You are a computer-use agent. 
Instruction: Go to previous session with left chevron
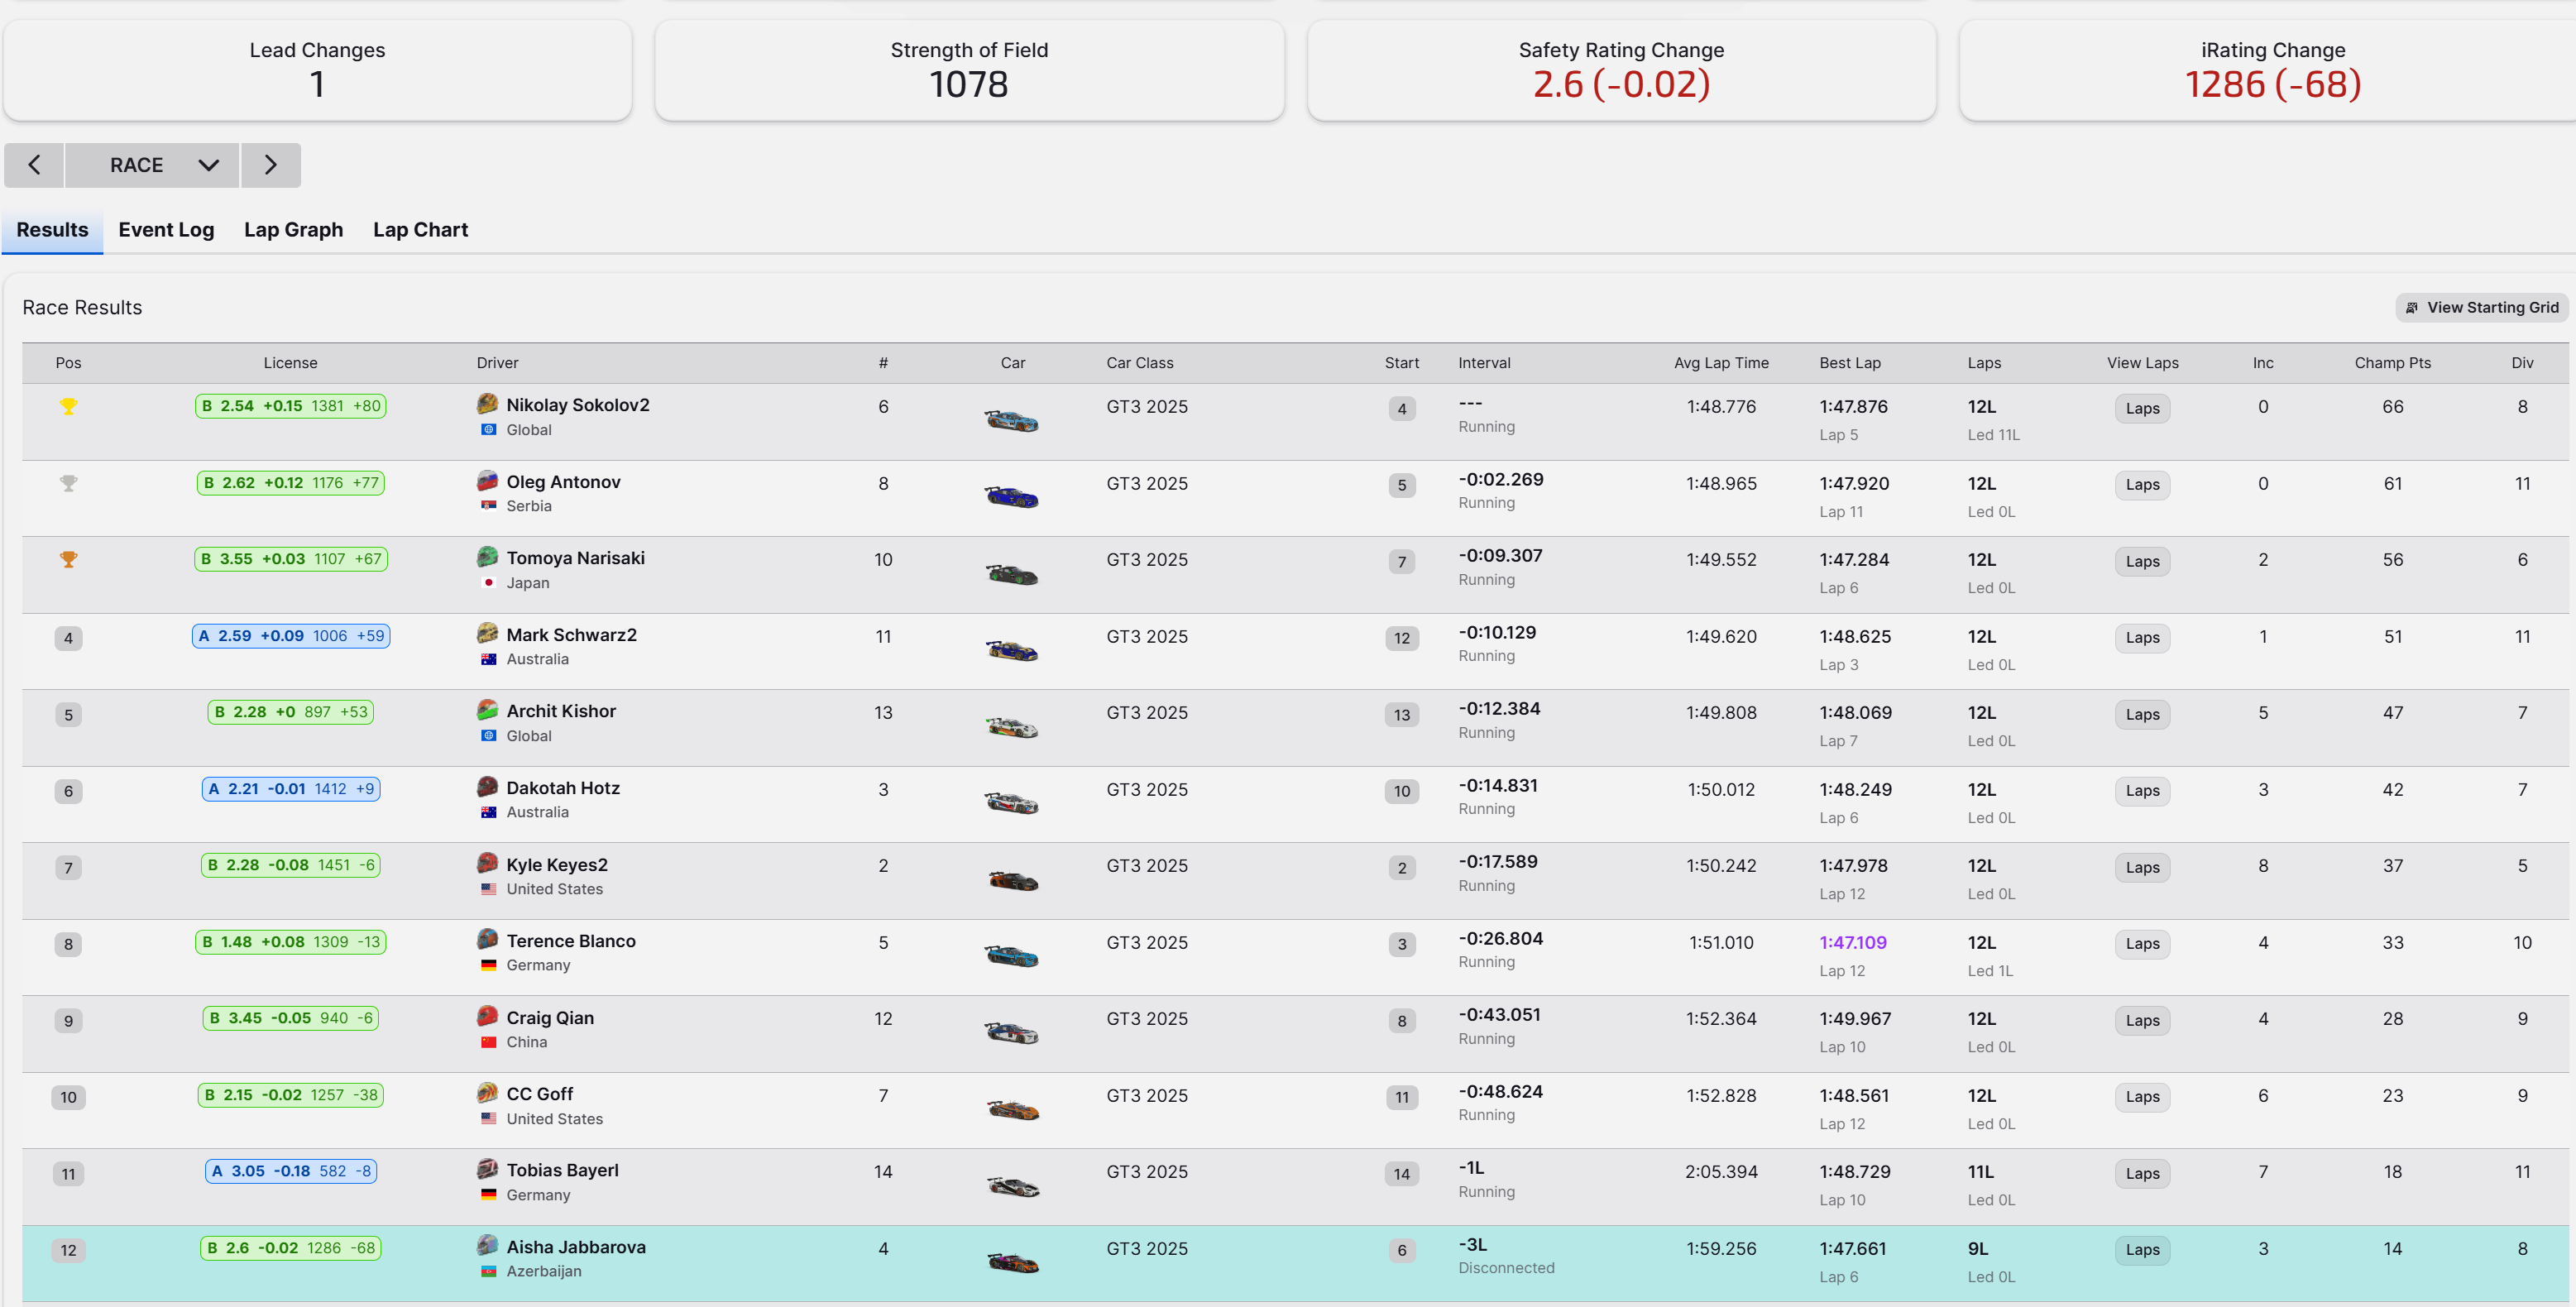tap(34, 165)
